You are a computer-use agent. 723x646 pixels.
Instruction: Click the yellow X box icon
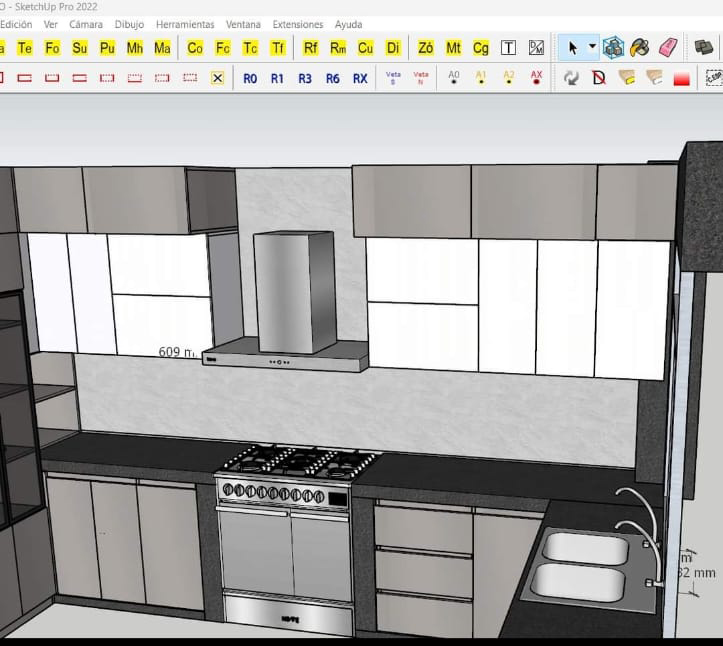tap(216, 77)
